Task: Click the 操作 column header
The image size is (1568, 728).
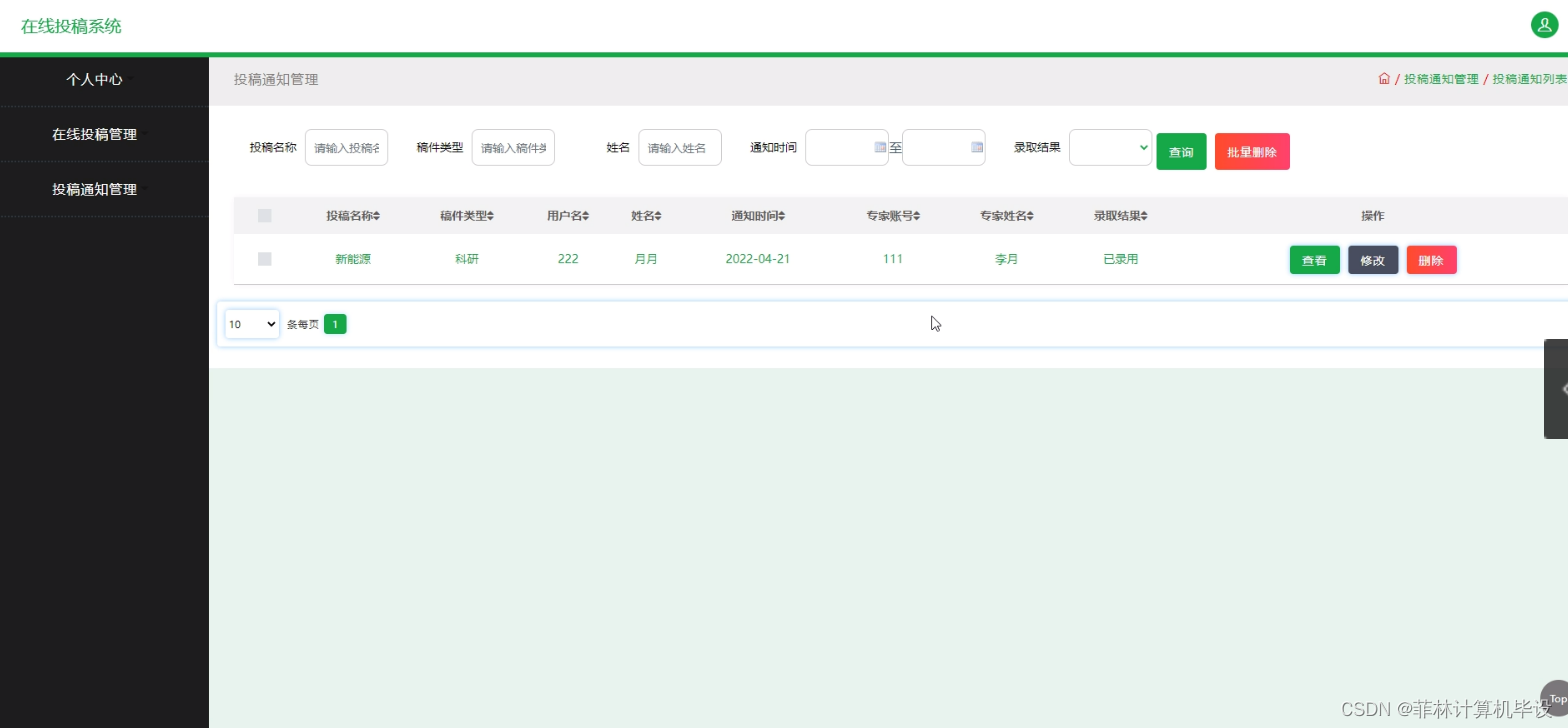Action: (x=1373, y=216)
